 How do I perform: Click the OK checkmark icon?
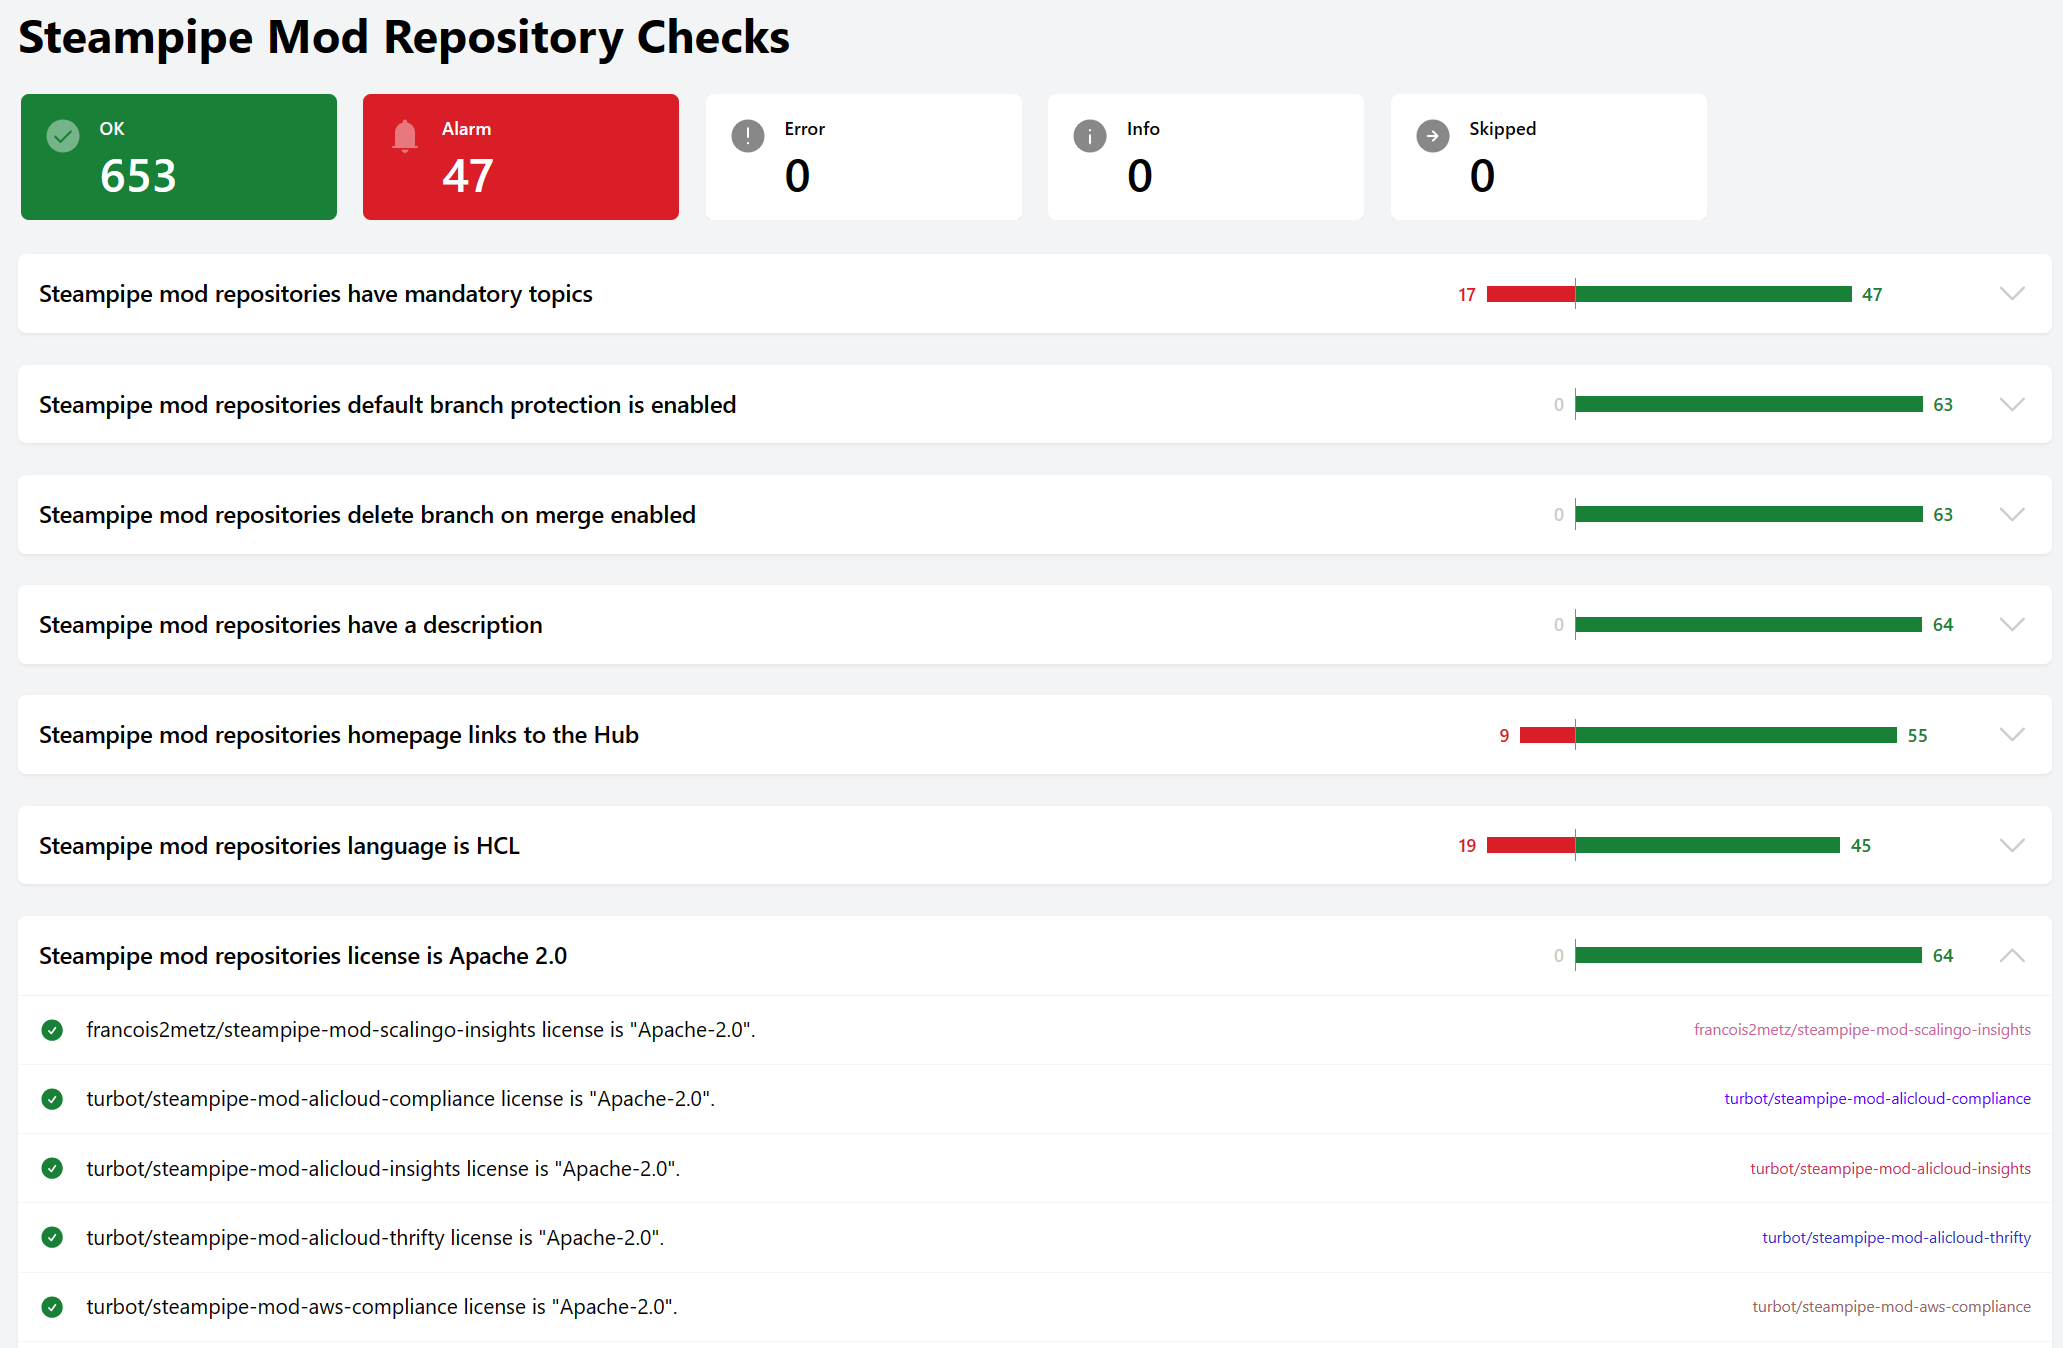(x=63, y=136)
